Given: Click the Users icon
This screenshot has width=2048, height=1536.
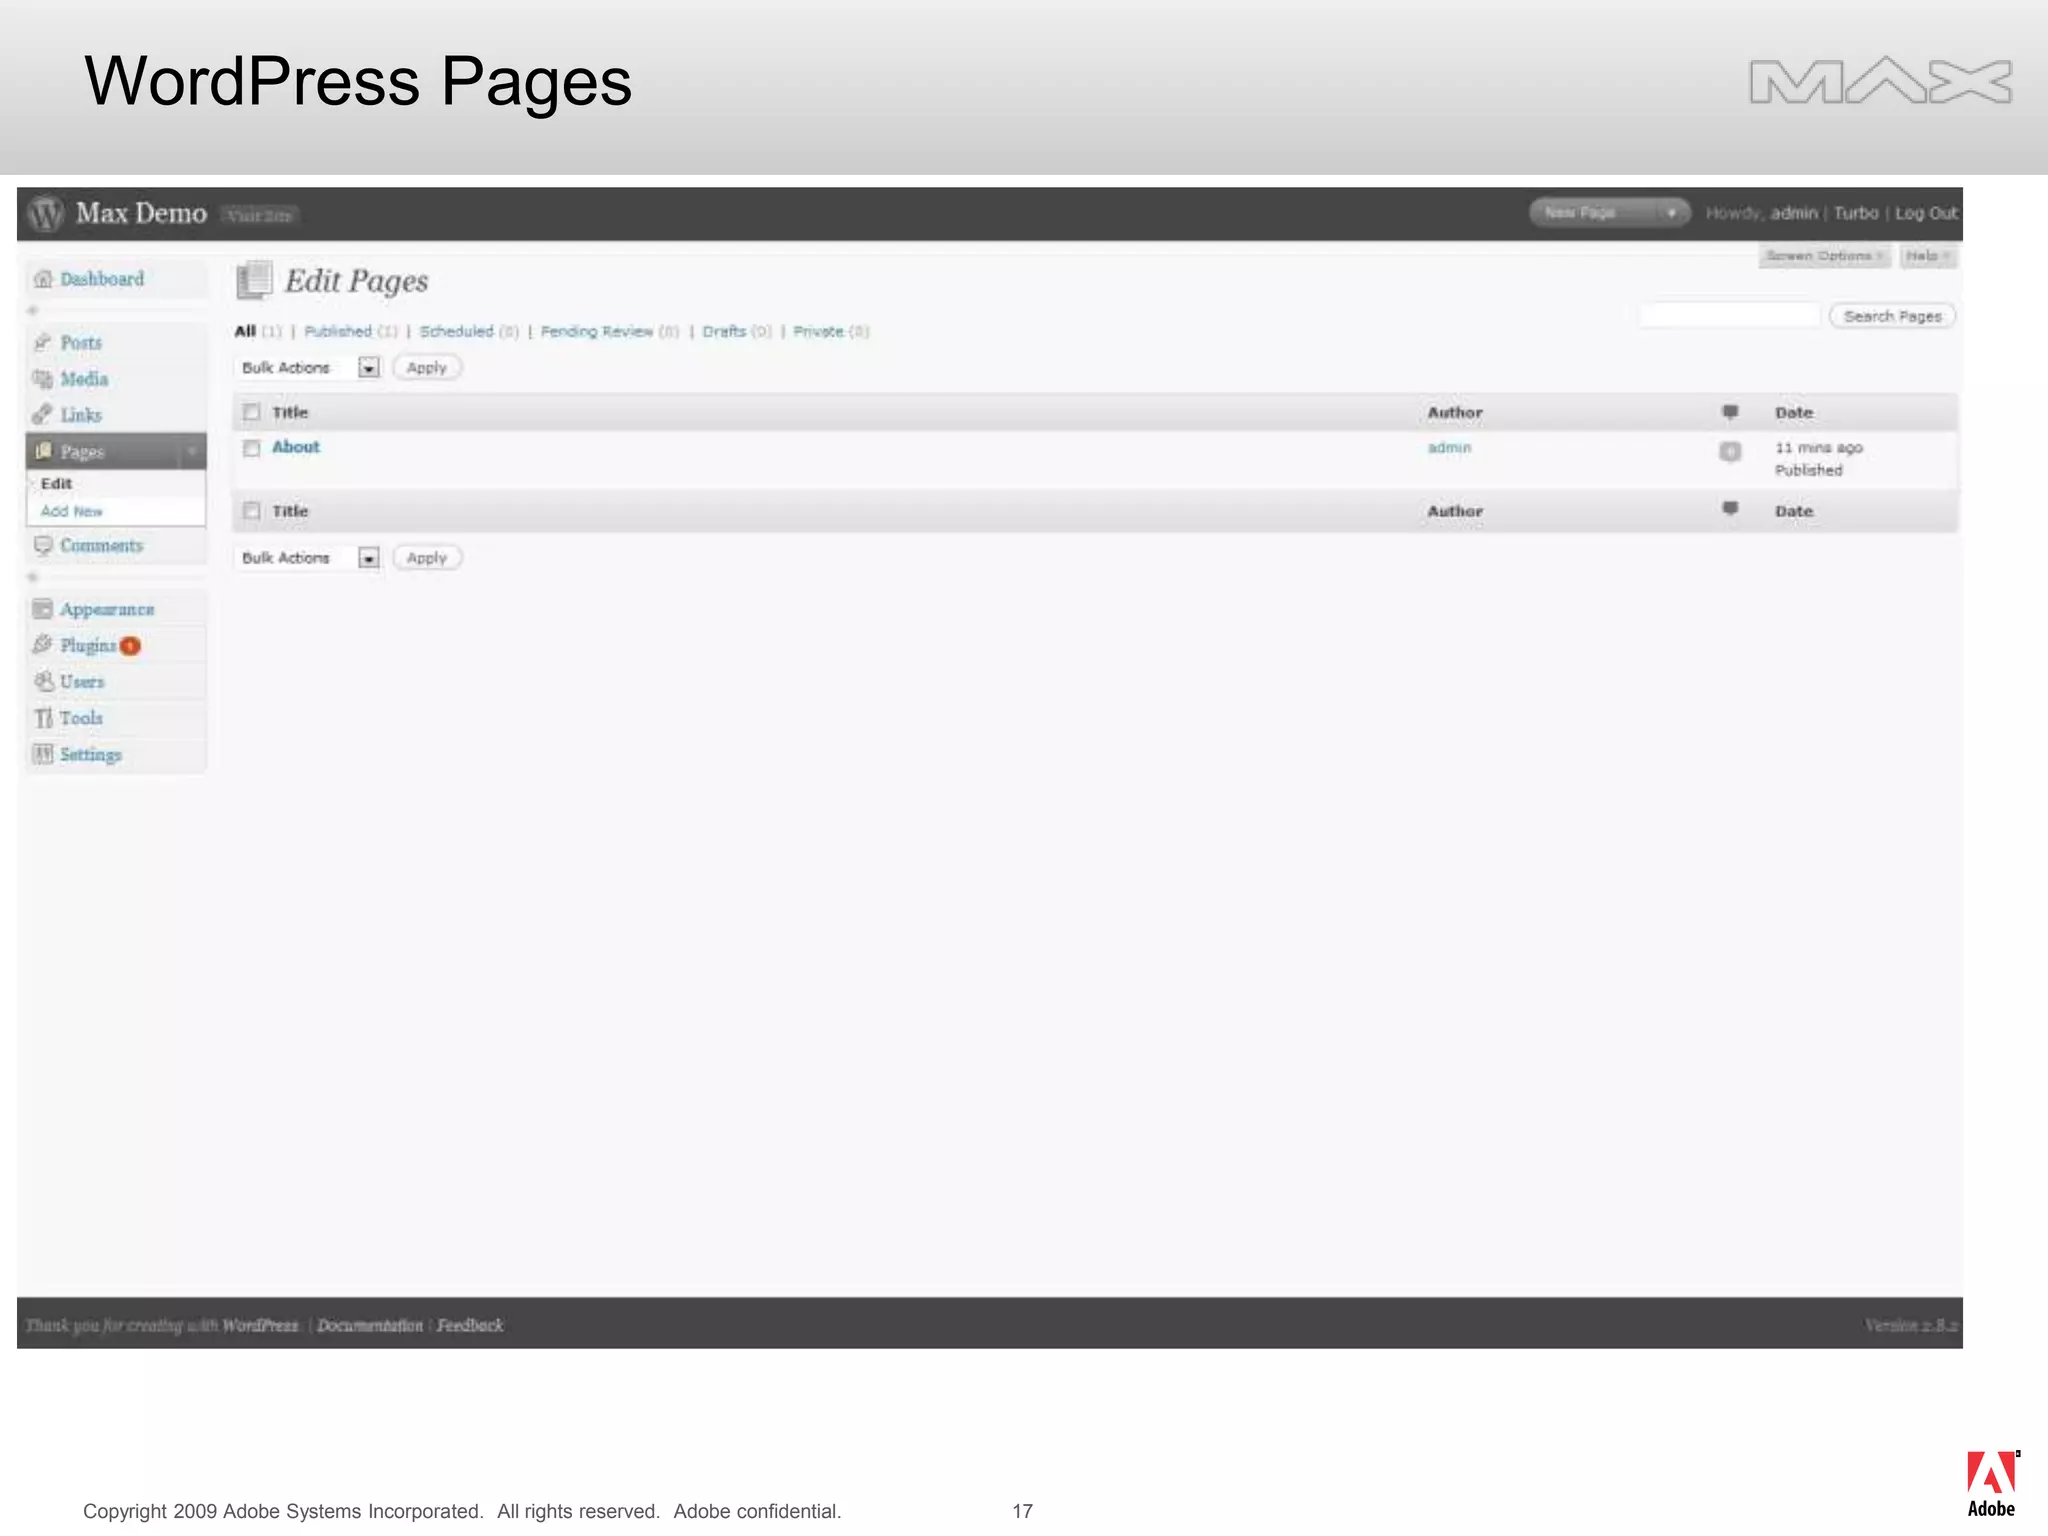Looking at the screenshot, I should (43, 681).
